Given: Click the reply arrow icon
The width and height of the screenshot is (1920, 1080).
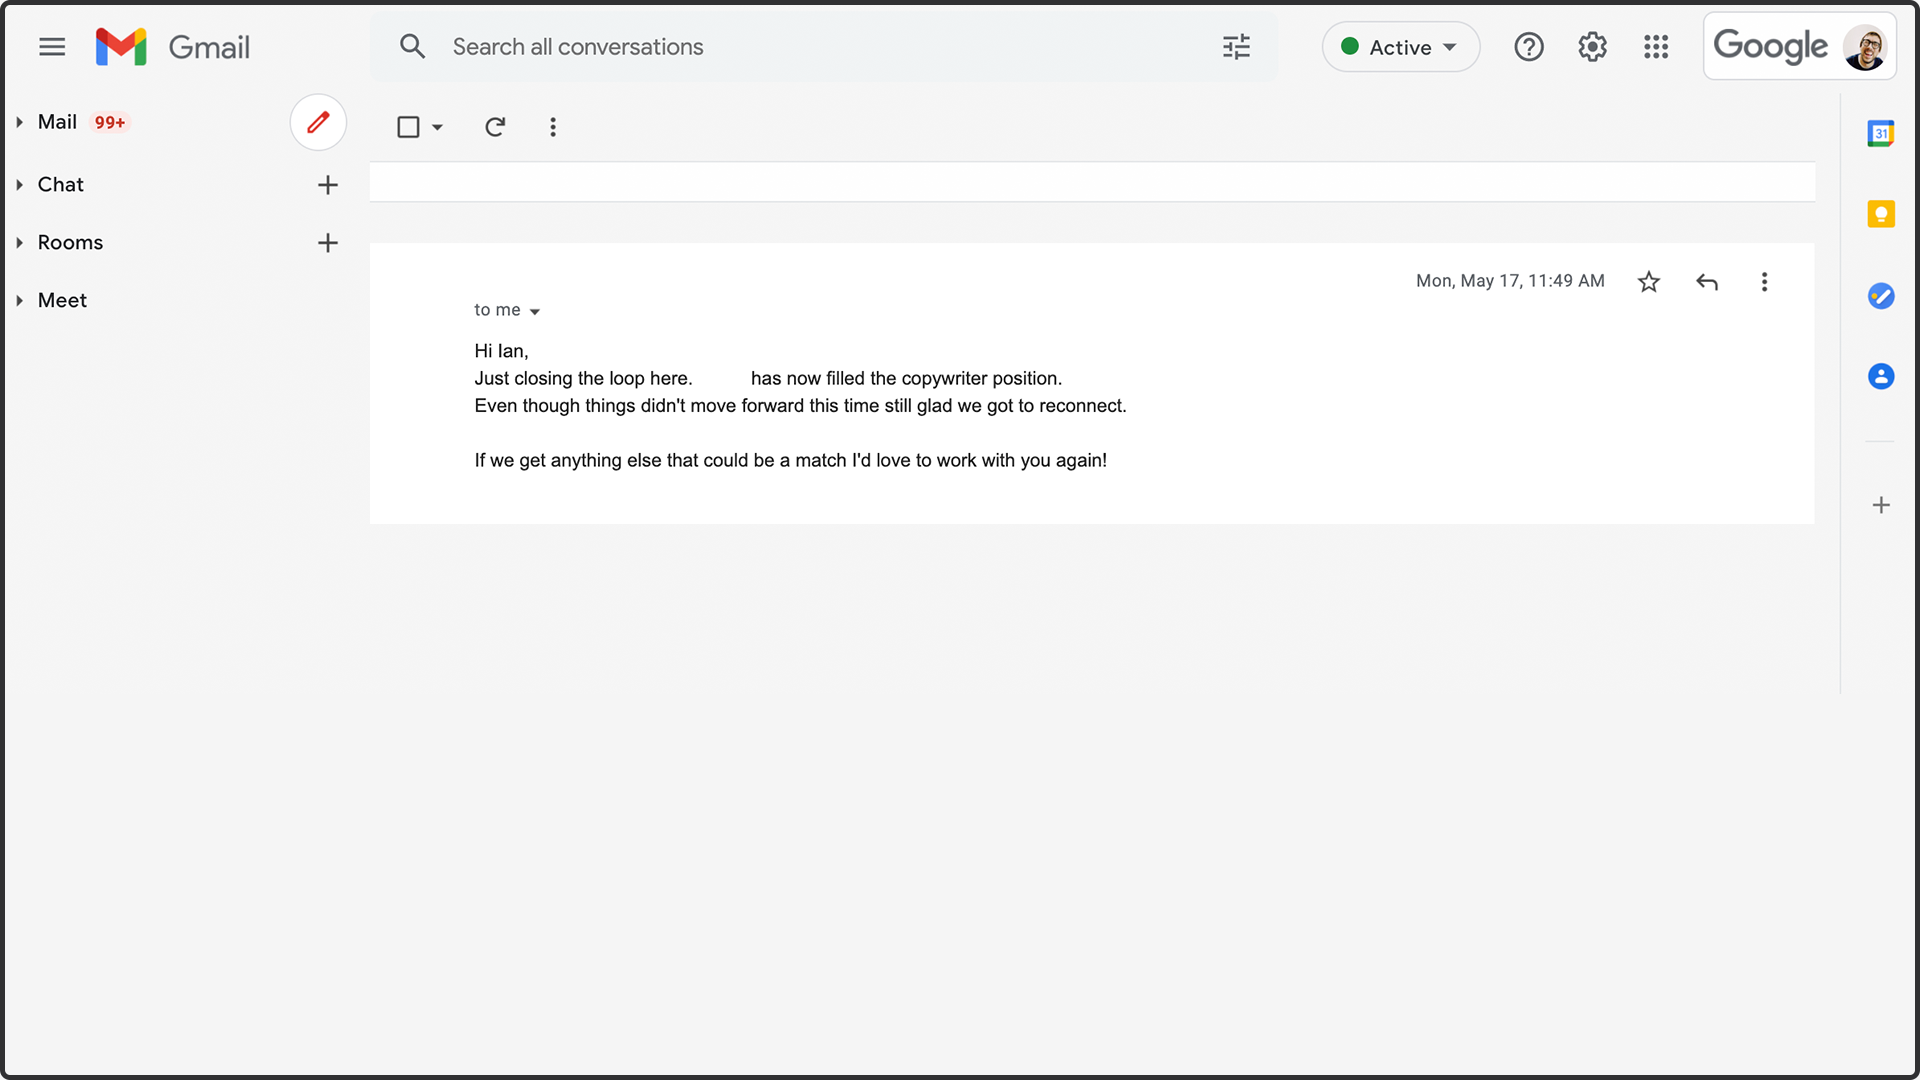Looking at the screenshot, I should (x=1707, y=282).
